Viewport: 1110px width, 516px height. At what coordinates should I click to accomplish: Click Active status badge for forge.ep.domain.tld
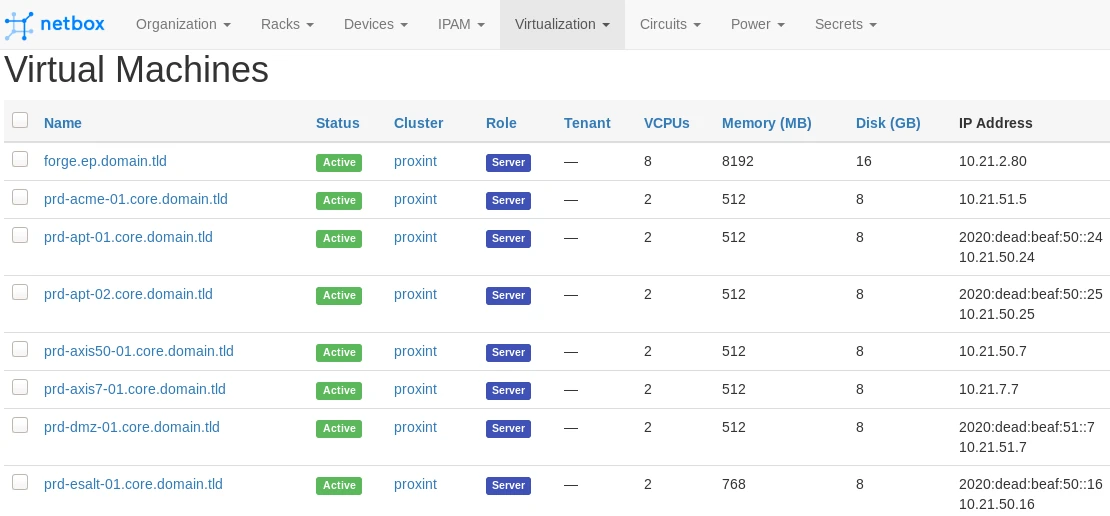(x=338, y=162)
